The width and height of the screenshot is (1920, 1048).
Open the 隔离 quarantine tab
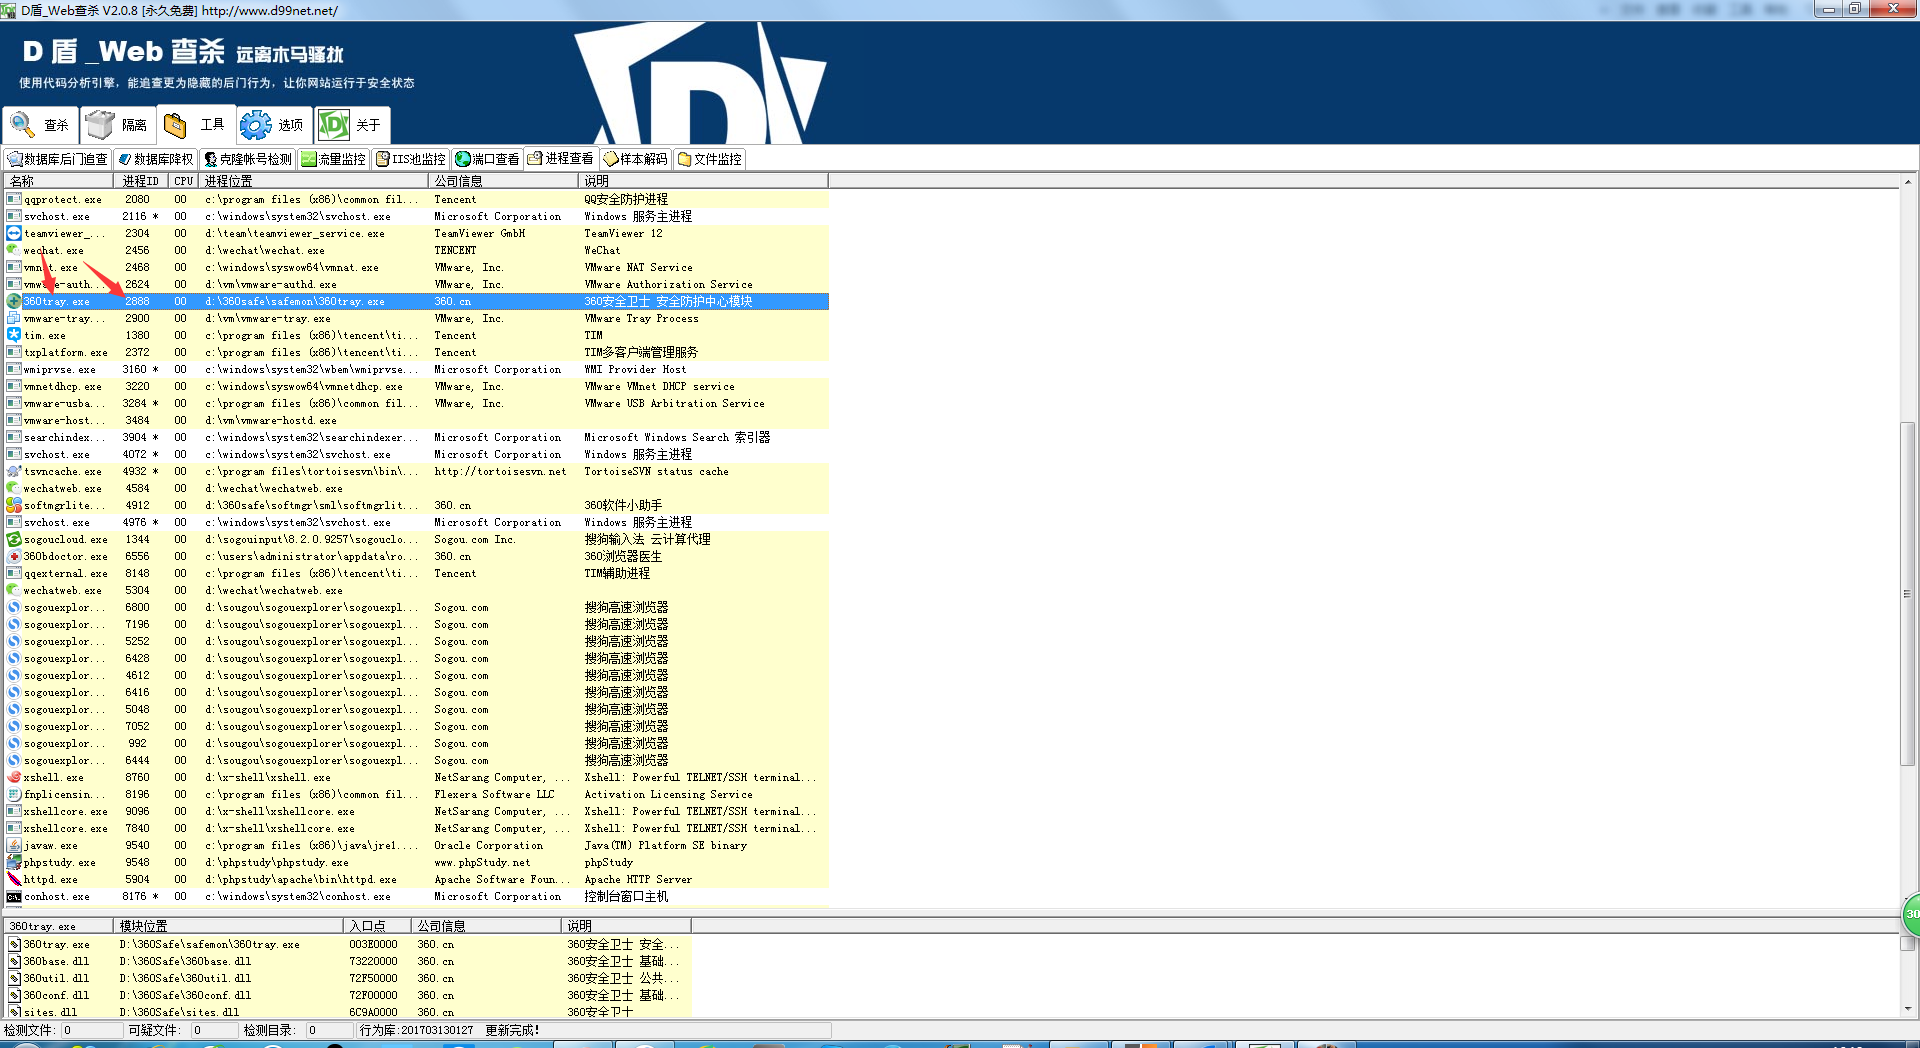point(118,125)
